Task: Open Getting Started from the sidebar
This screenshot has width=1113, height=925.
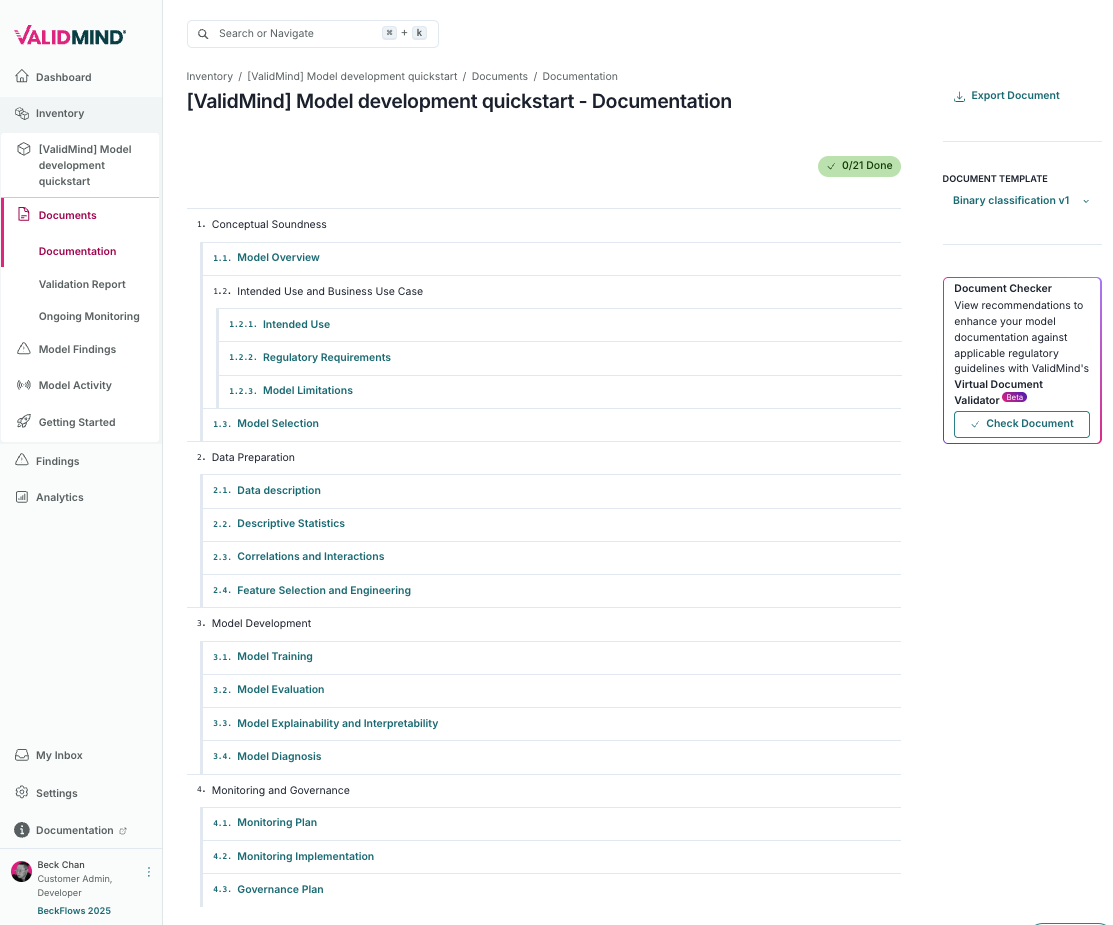Action: [75, 422]
